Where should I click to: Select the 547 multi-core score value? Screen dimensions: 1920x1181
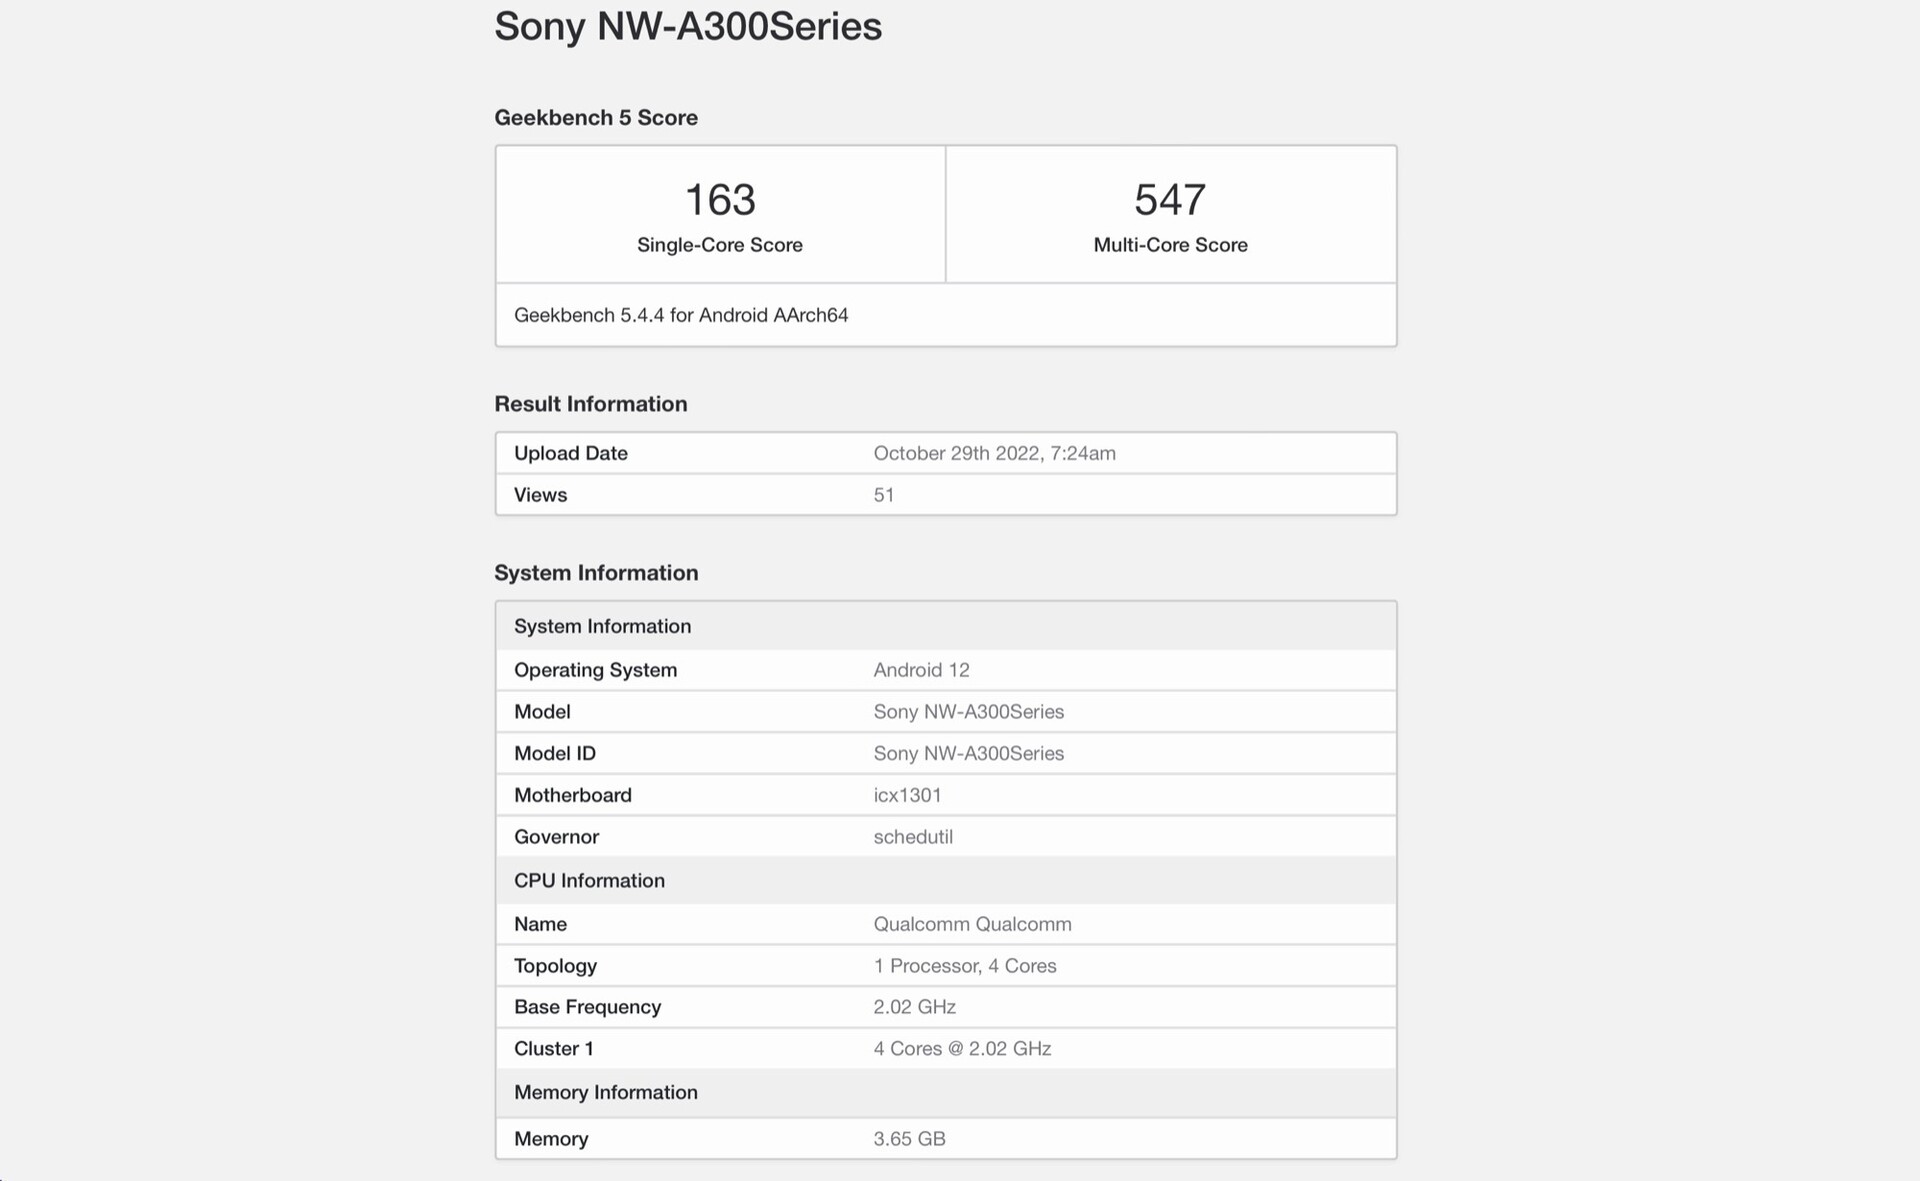(1170, 200)
